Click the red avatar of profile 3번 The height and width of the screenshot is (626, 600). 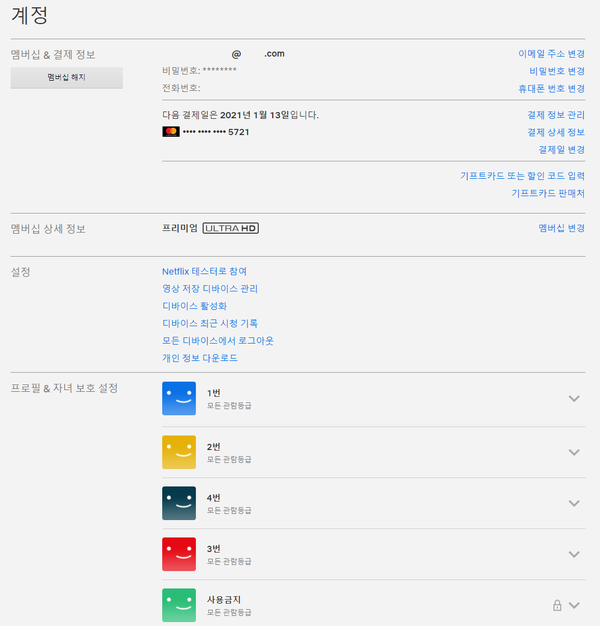tap(179, 554)
